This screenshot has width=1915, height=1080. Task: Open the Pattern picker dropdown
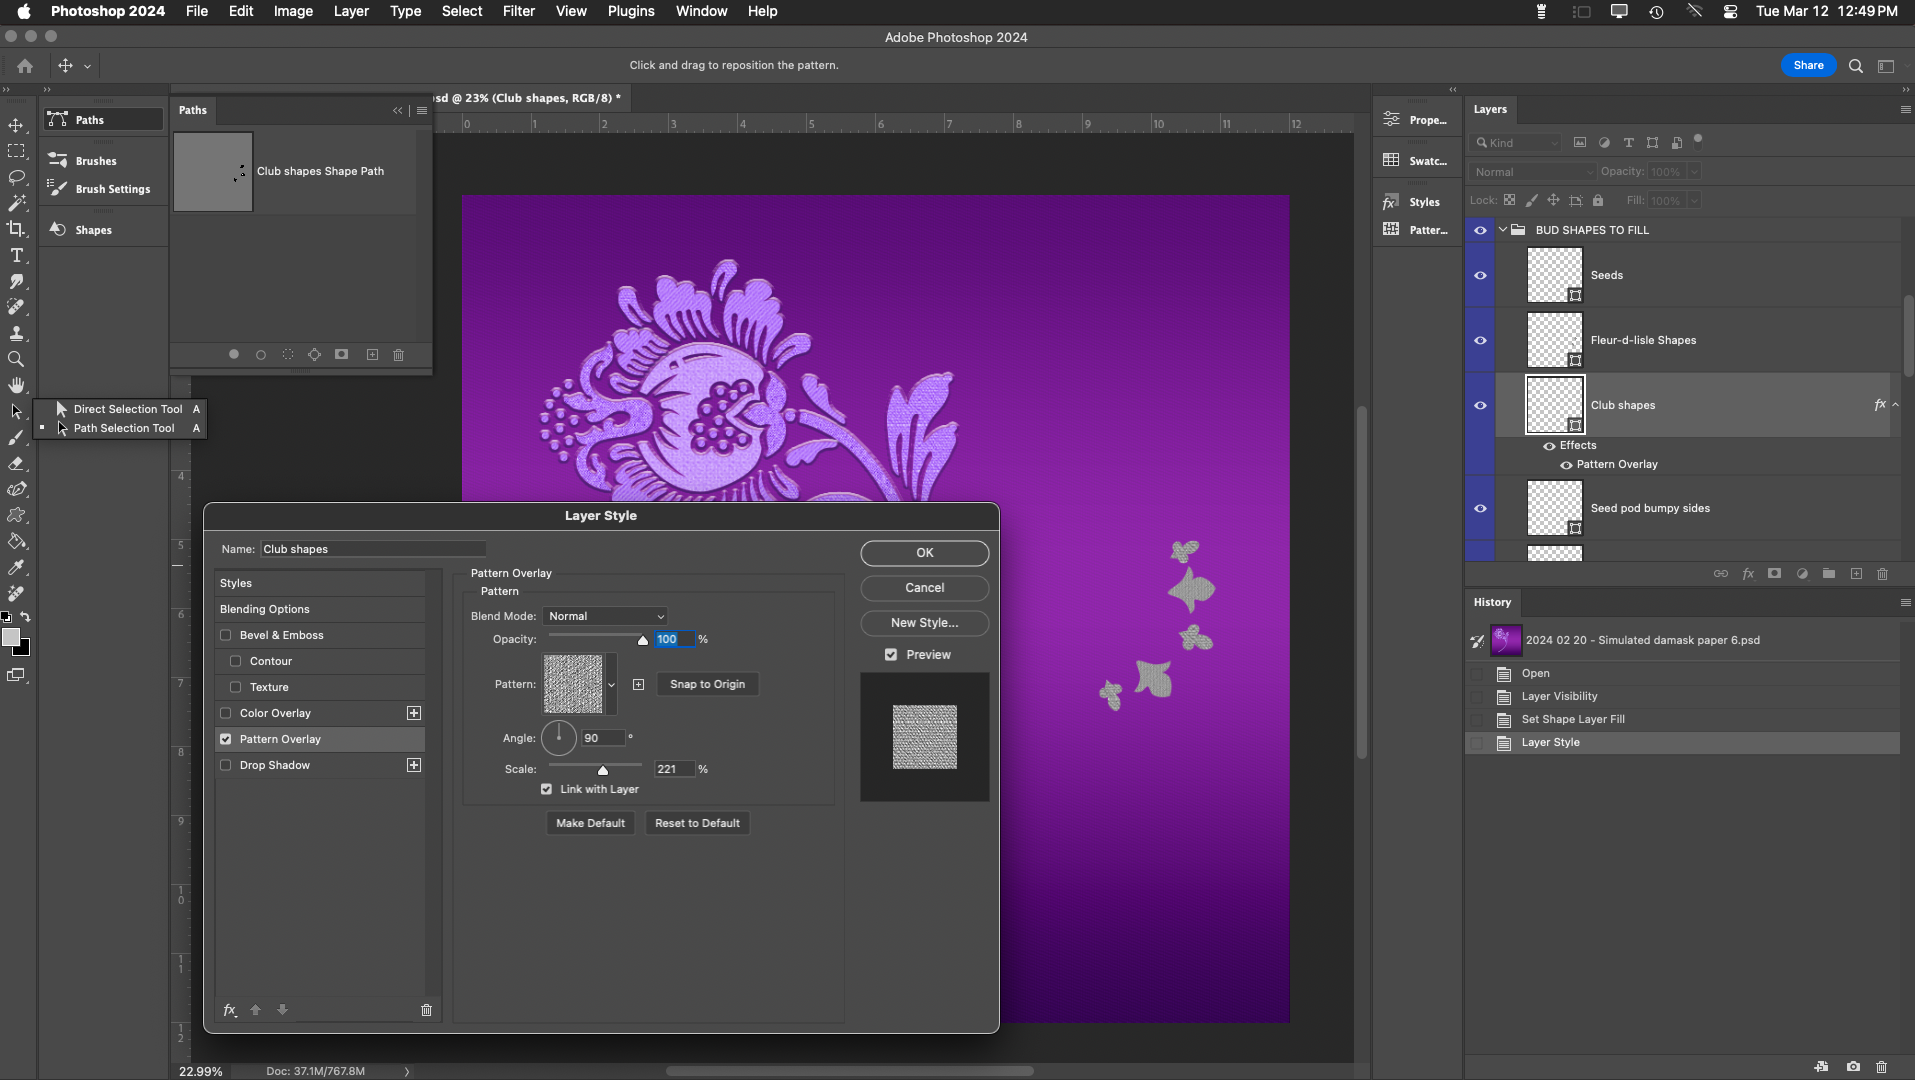coord(610,685)
